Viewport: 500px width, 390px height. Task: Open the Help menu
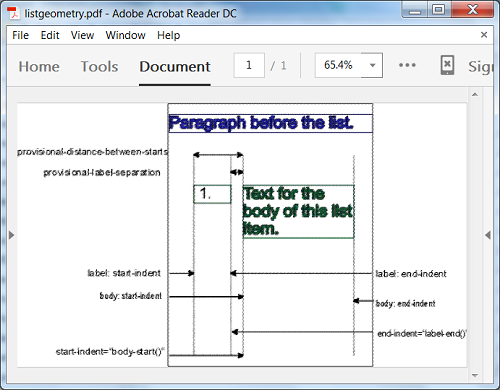(x=168, y=35)
